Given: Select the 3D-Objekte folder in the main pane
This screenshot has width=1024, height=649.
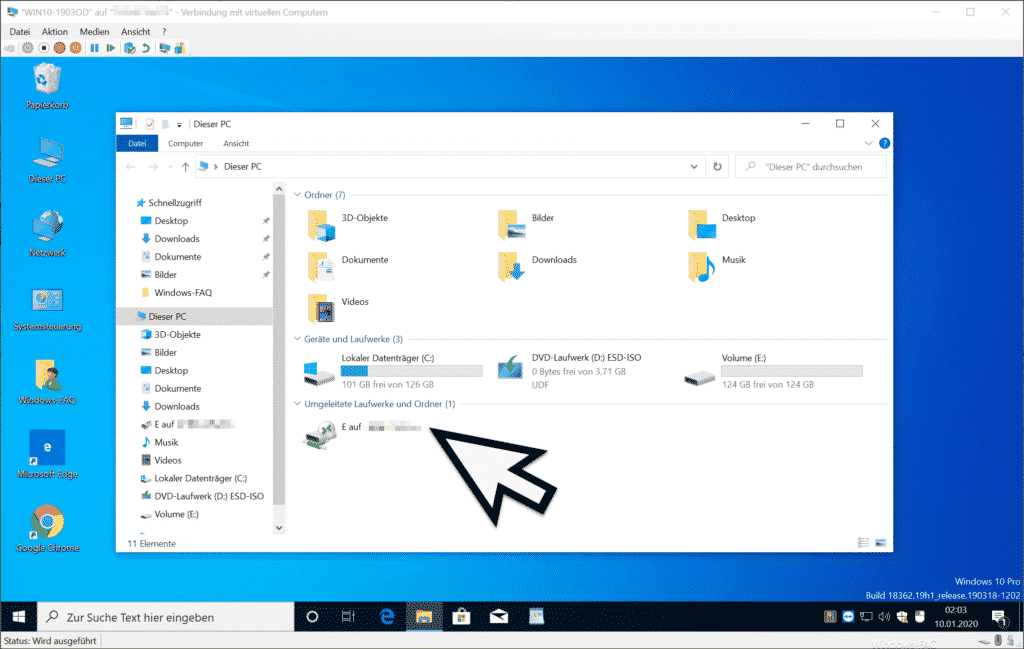Looking at the screenshot, I should coord(348,225).
